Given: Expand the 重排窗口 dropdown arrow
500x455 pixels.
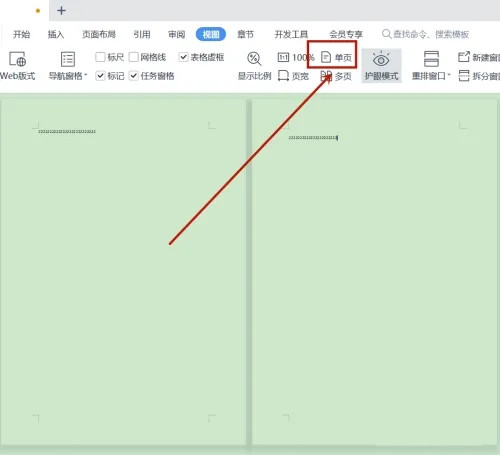Looking at the screenshot, I should [x=449, y=75].
